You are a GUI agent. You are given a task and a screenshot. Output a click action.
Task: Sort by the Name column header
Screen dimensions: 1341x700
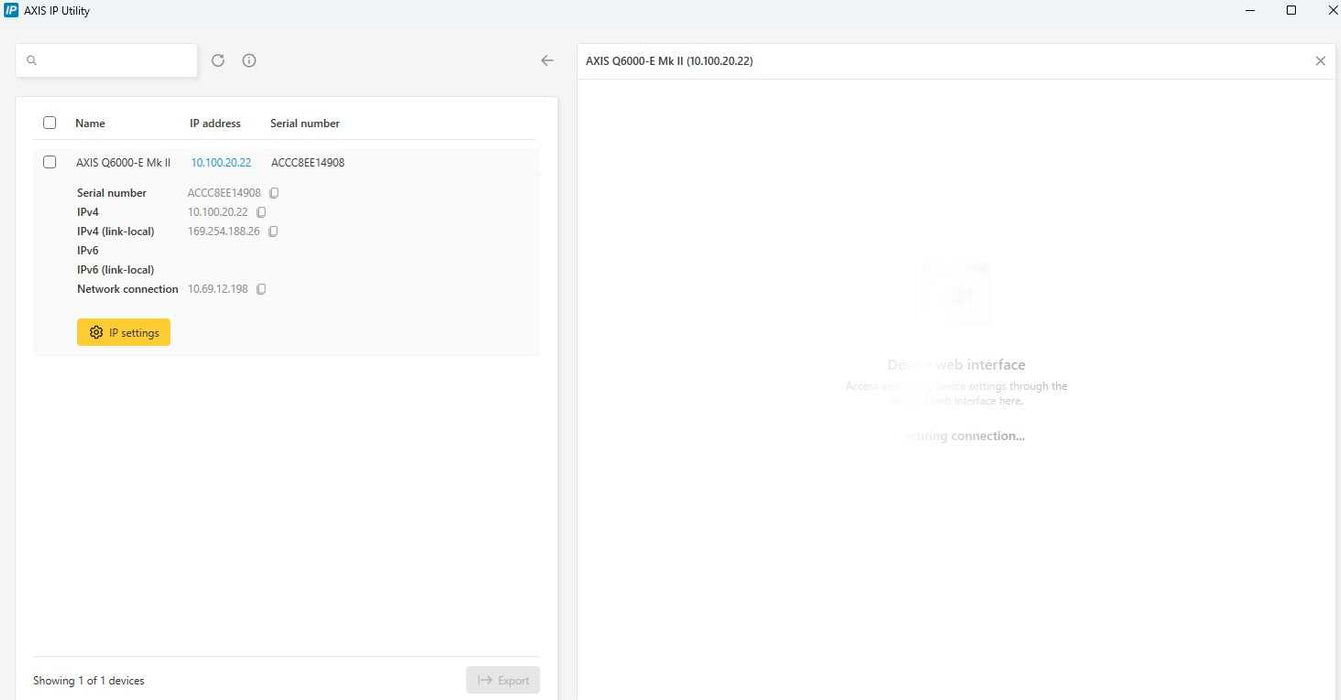pyautogui.click(x=90, y=123)
